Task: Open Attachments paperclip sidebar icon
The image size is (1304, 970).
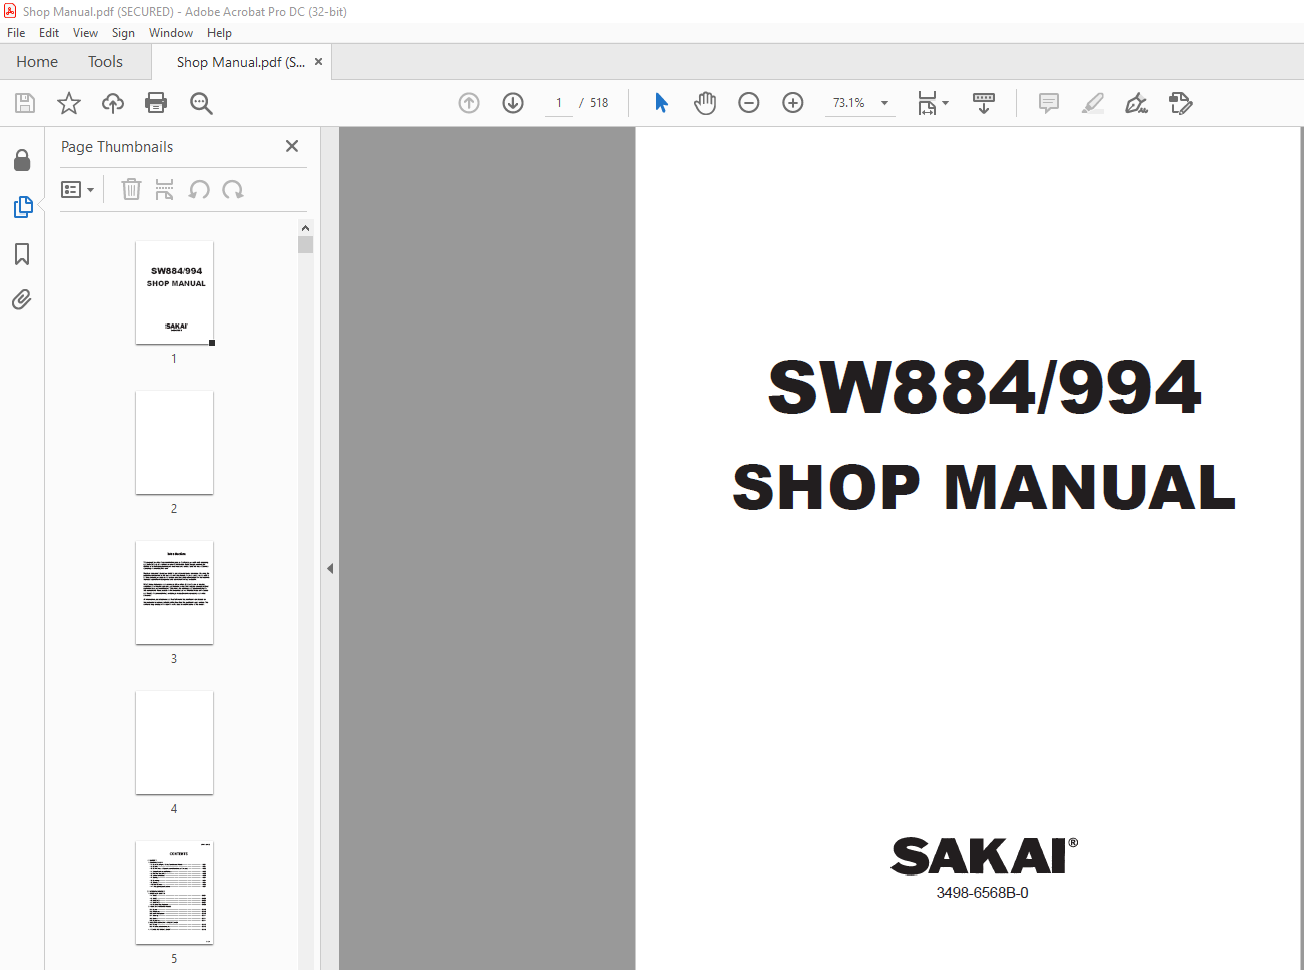Action: 22,299
